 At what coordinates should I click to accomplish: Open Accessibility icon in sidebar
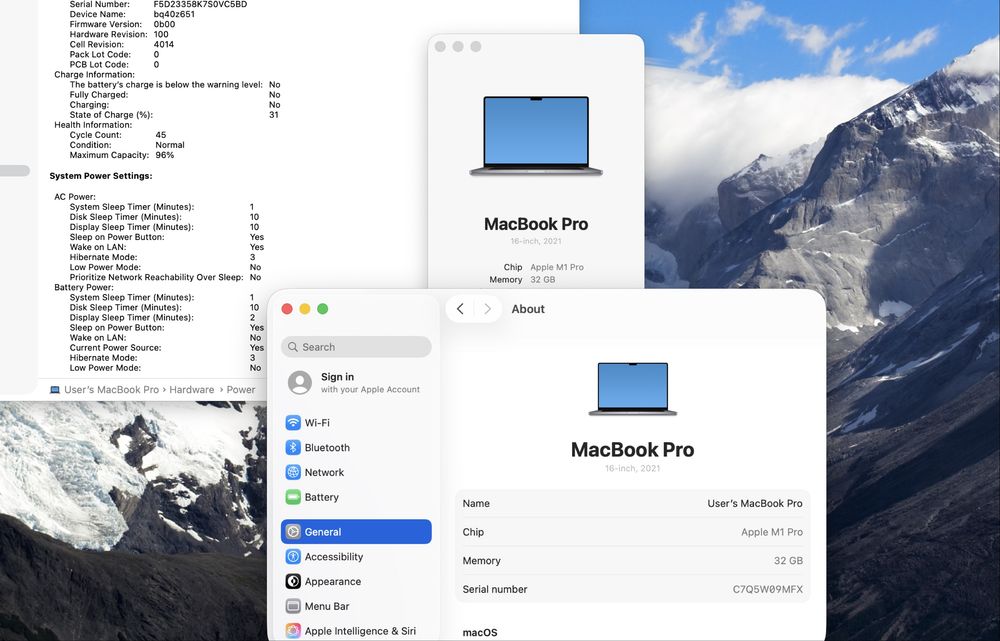[x=293, y=556]
